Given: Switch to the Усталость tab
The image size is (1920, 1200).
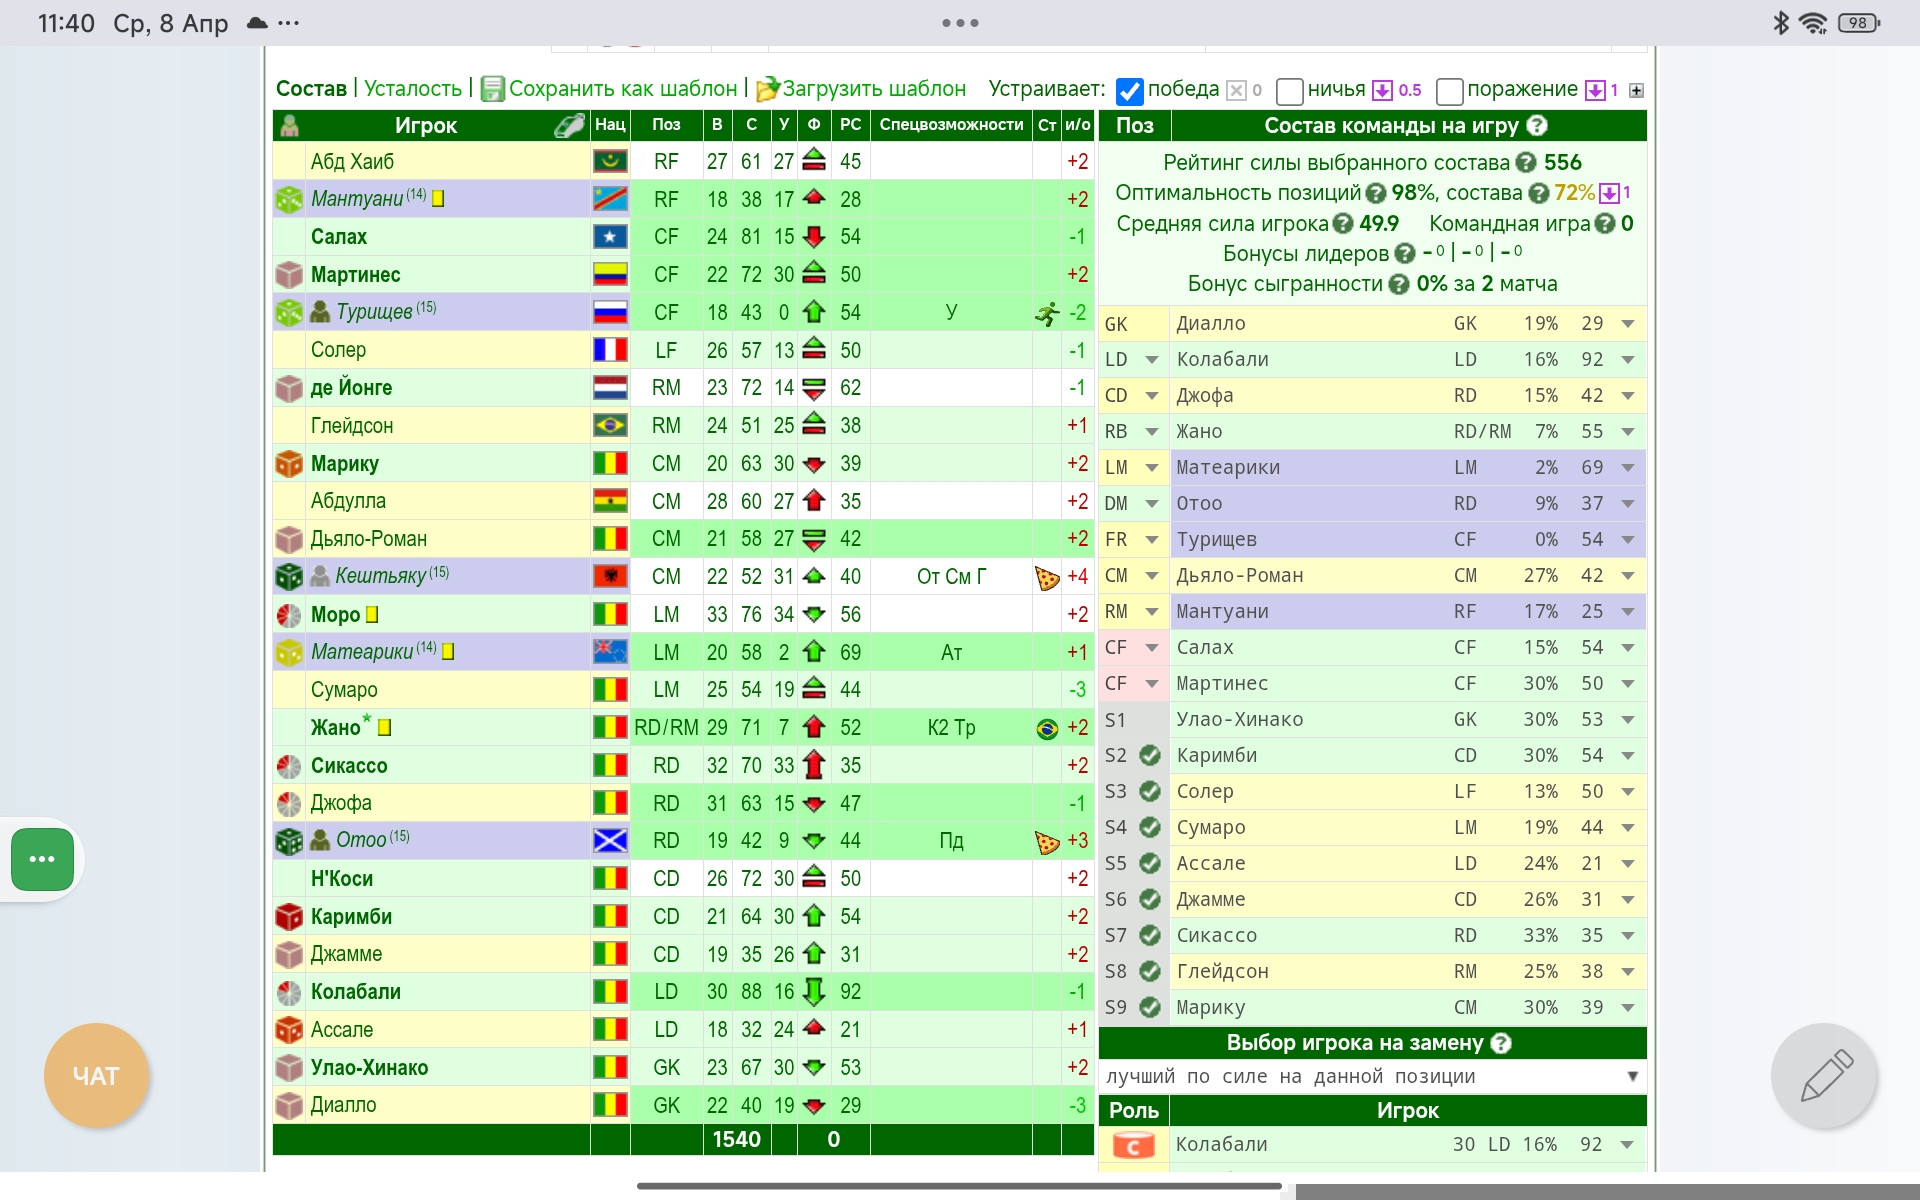Looking at the screenshot, I should [x=413, y=89].
